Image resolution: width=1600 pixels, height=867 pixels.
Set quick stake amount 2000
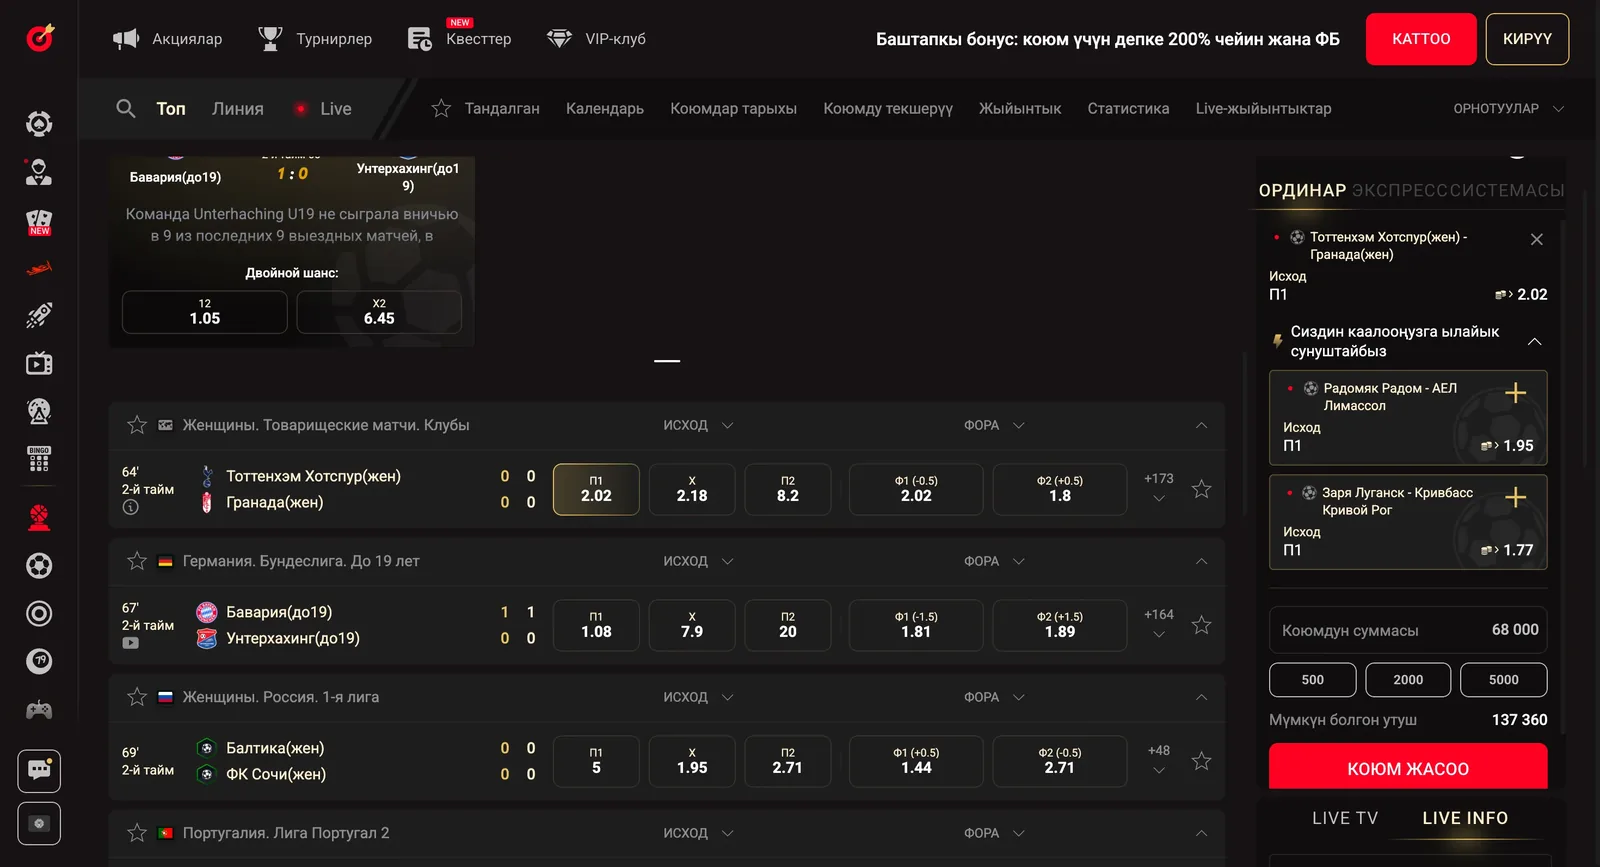click(x=1408, y=680)
